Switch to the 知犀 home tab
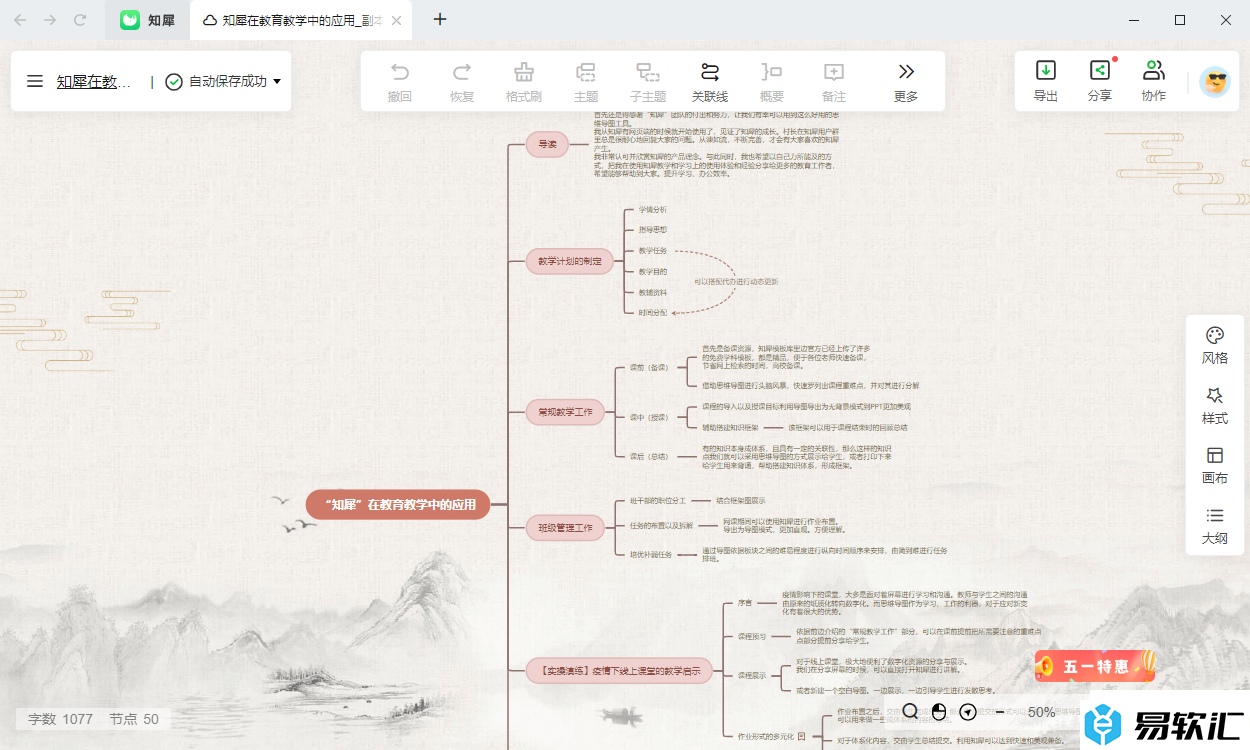 coord(148,20)
